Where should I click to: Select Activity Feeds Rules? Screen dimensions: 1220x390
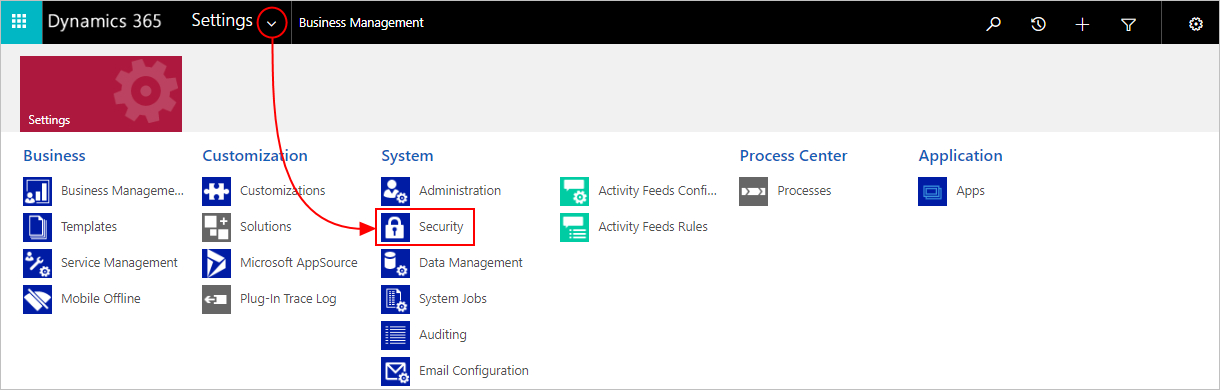click(x=653, y=227)
